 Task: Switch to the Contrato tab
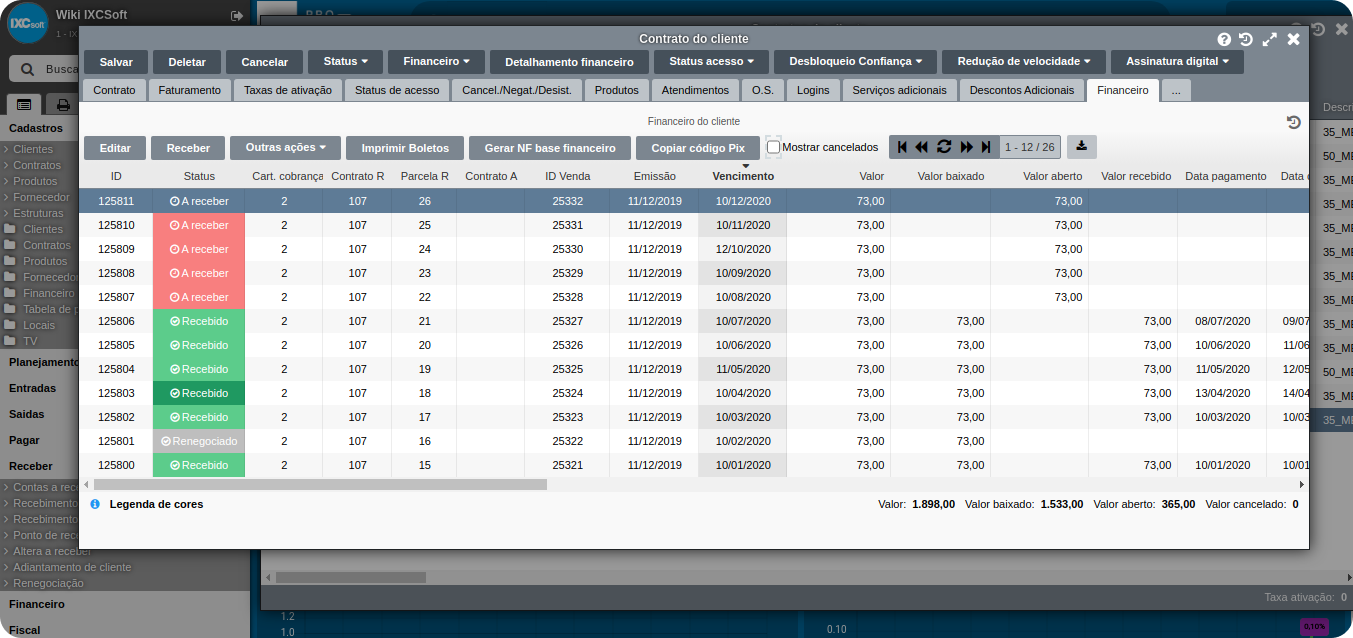[x=114, y=90]
